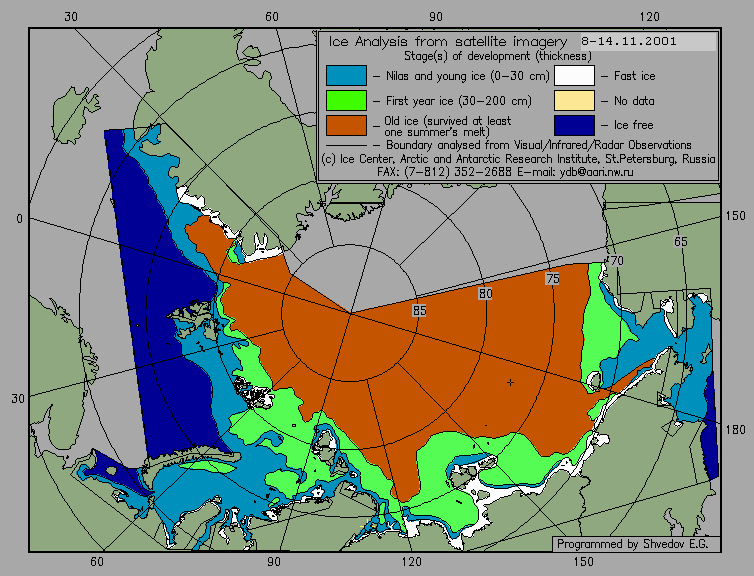The height and width of the screenshot is (576, 754).
Task: Click the 'No data' legend label
Action: (x=634, y=101)
